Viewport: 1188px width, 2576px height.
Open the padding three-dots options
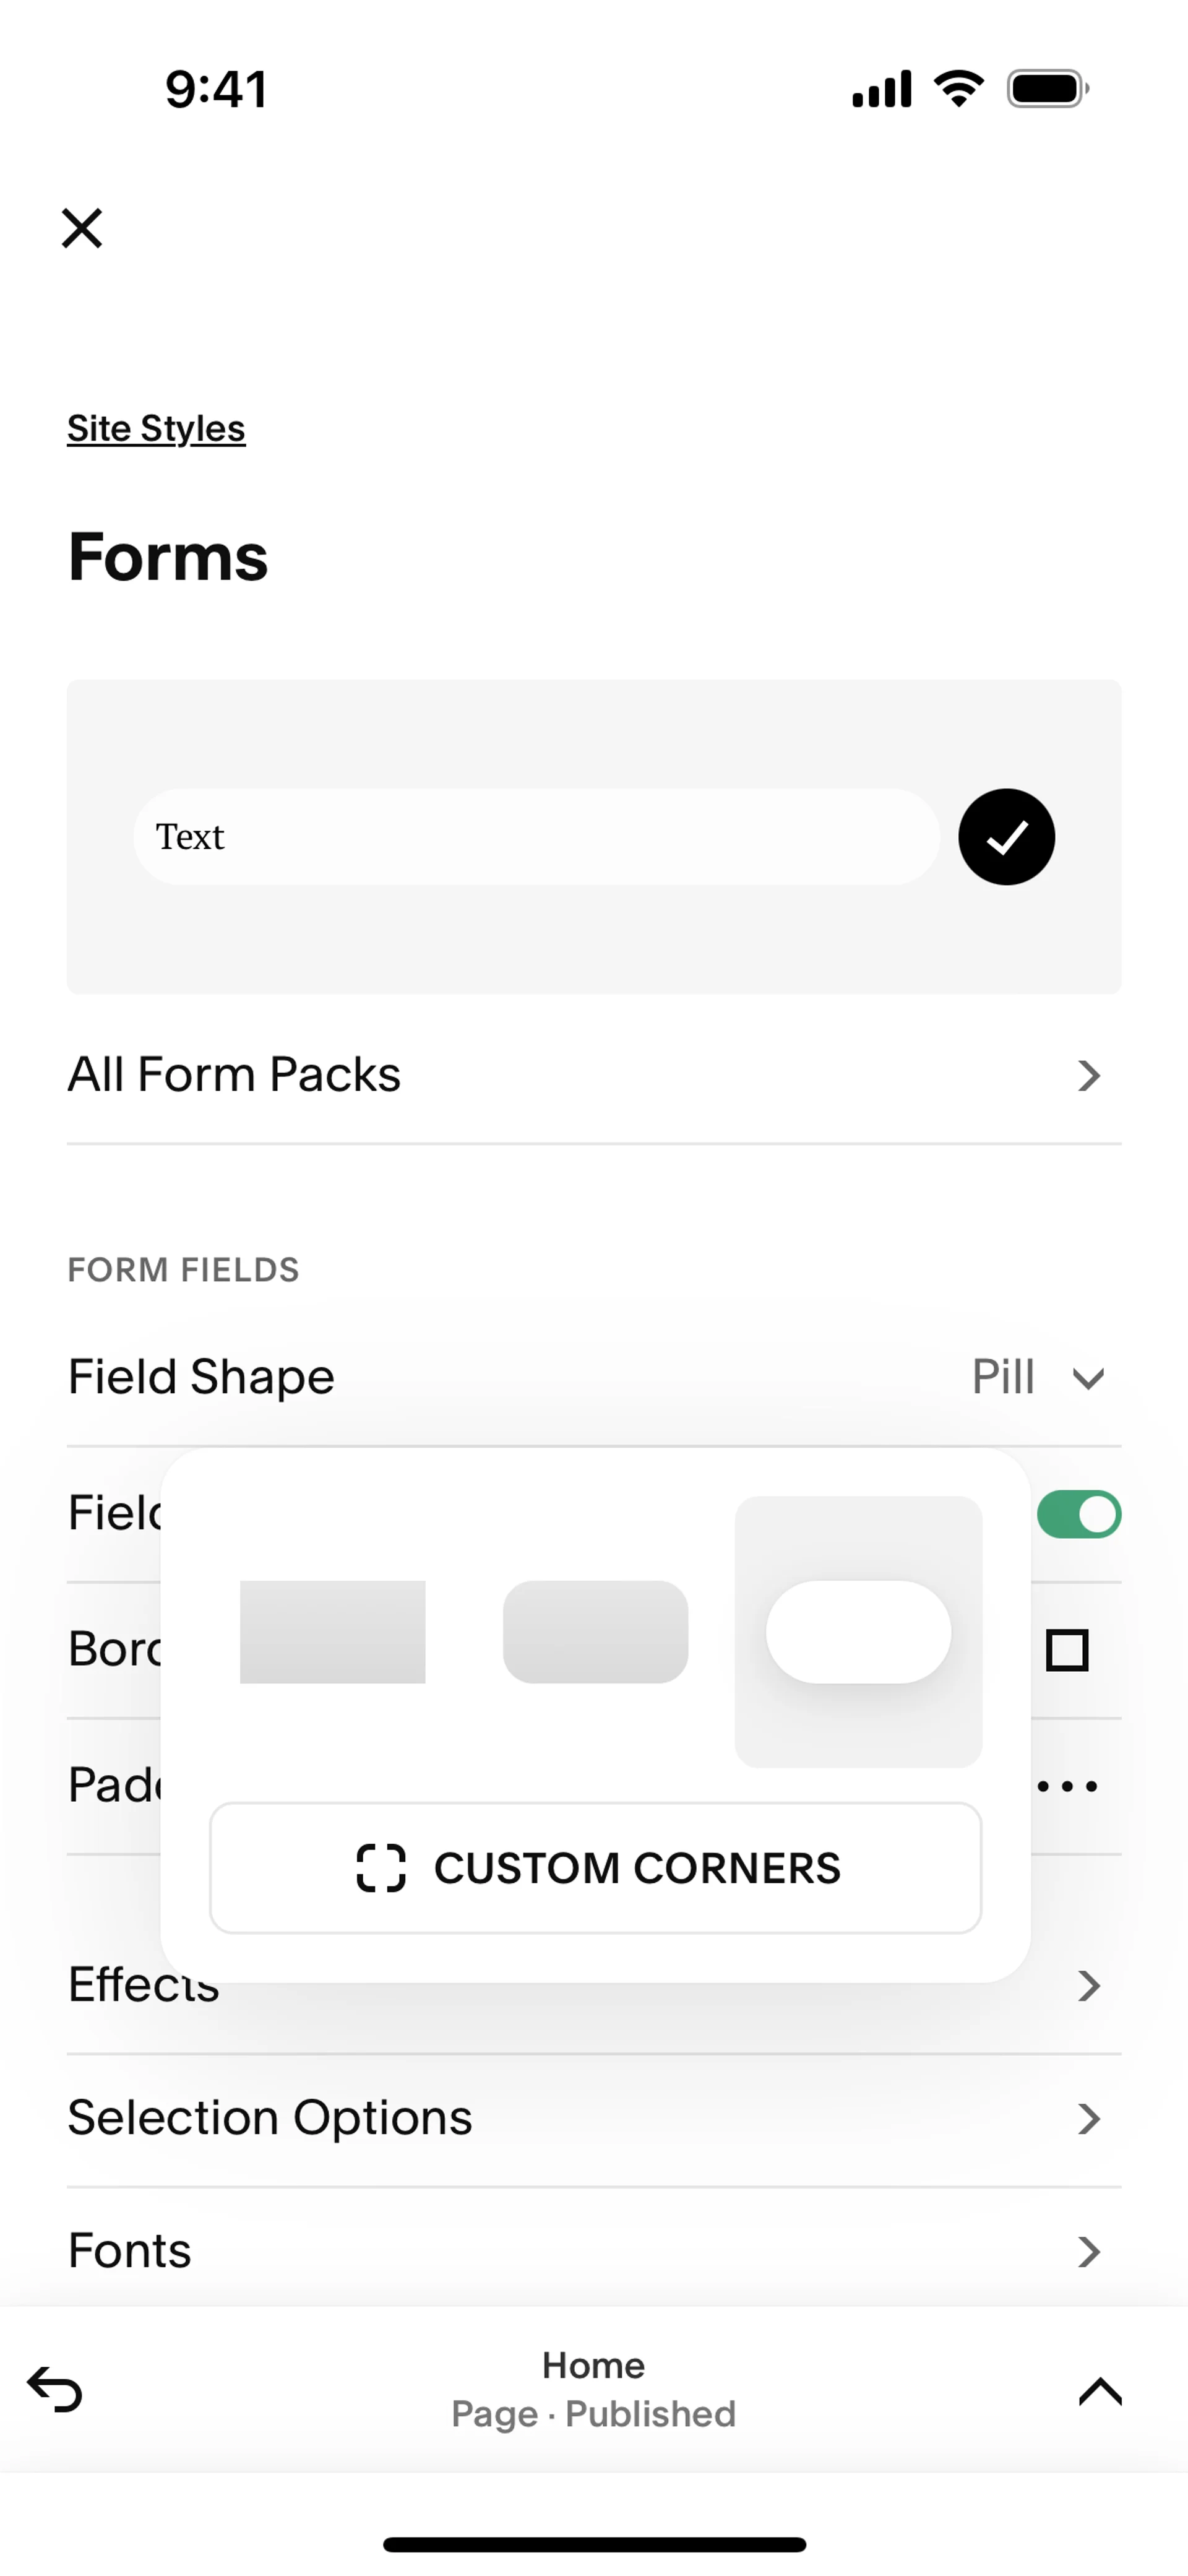click(x=1067, y=1786)
